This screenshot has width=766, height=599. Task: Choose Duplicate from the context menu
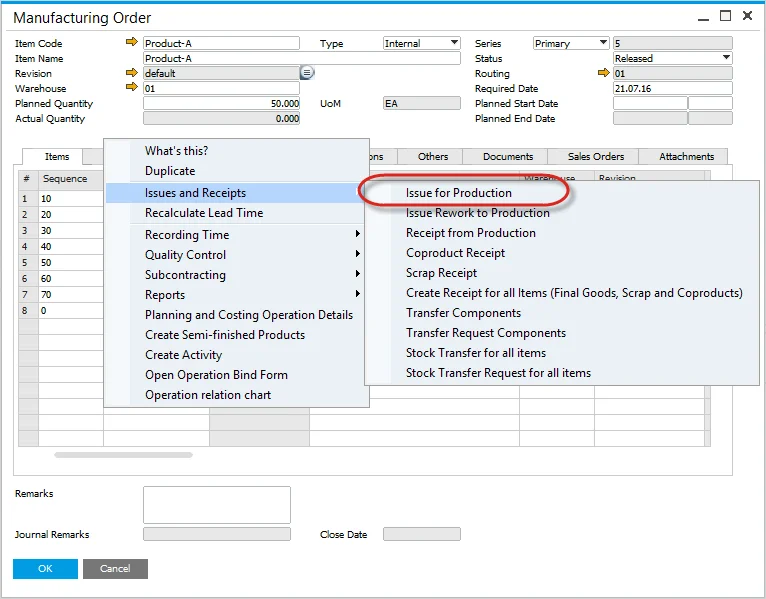point(170,171)
